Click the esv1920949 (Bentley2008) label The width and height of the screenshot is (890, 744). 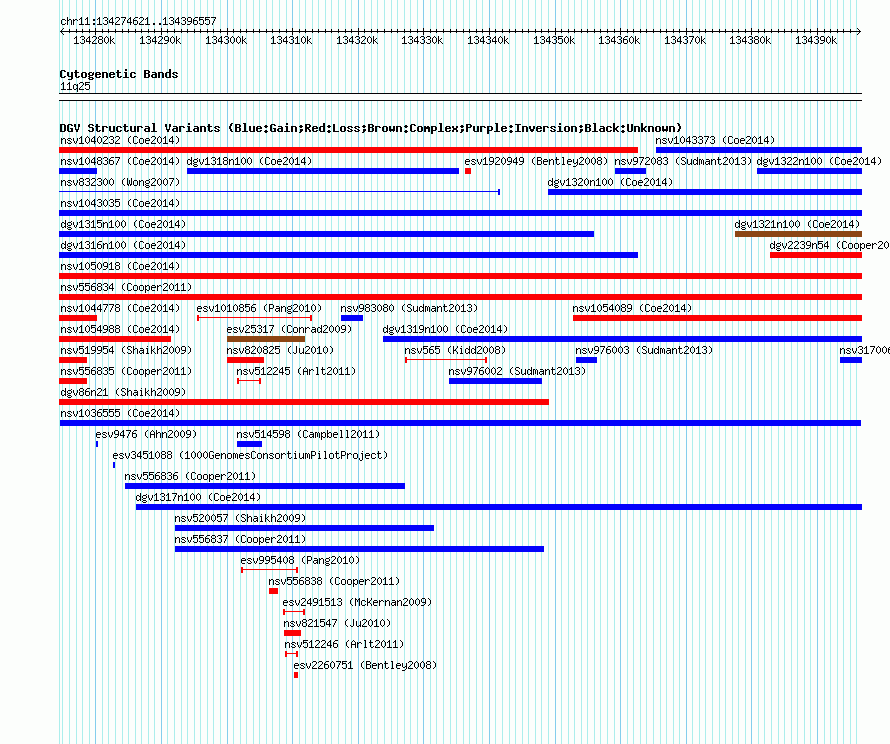pyautogui.click(x=536, y=161)
